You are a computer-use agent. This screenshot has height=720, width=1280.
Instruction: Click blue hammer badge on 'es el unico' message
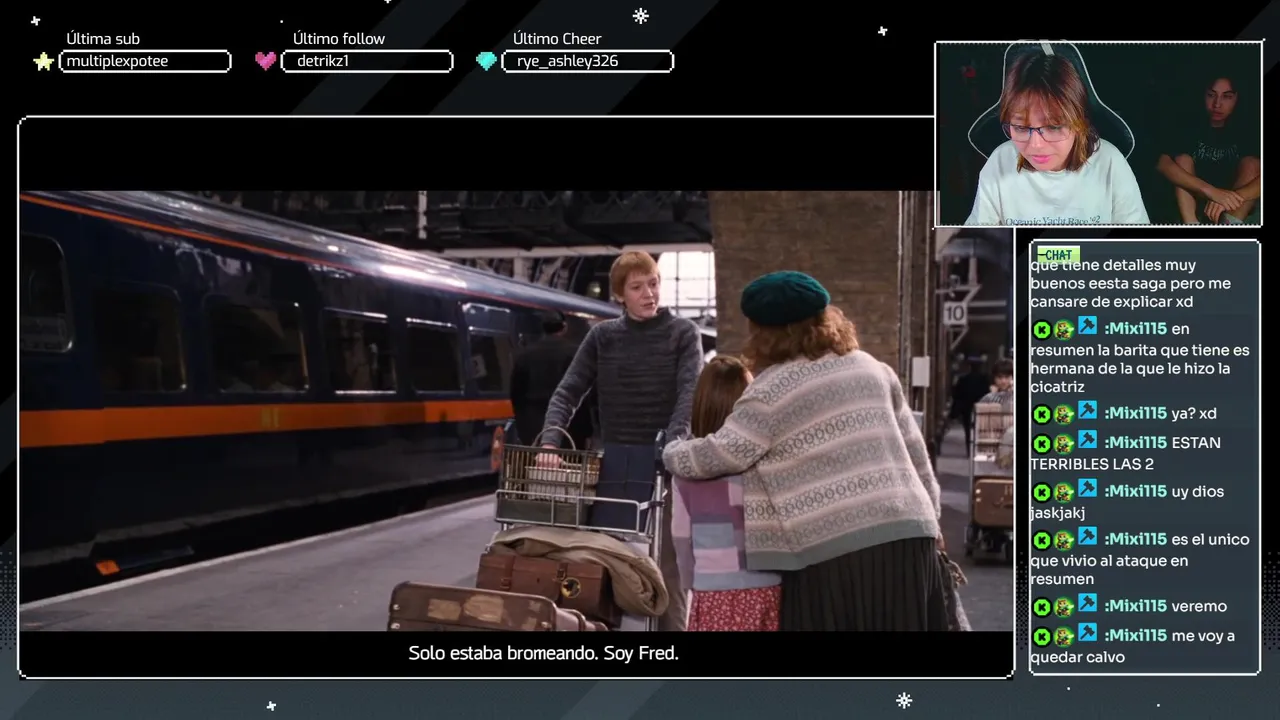(1088, 537)
